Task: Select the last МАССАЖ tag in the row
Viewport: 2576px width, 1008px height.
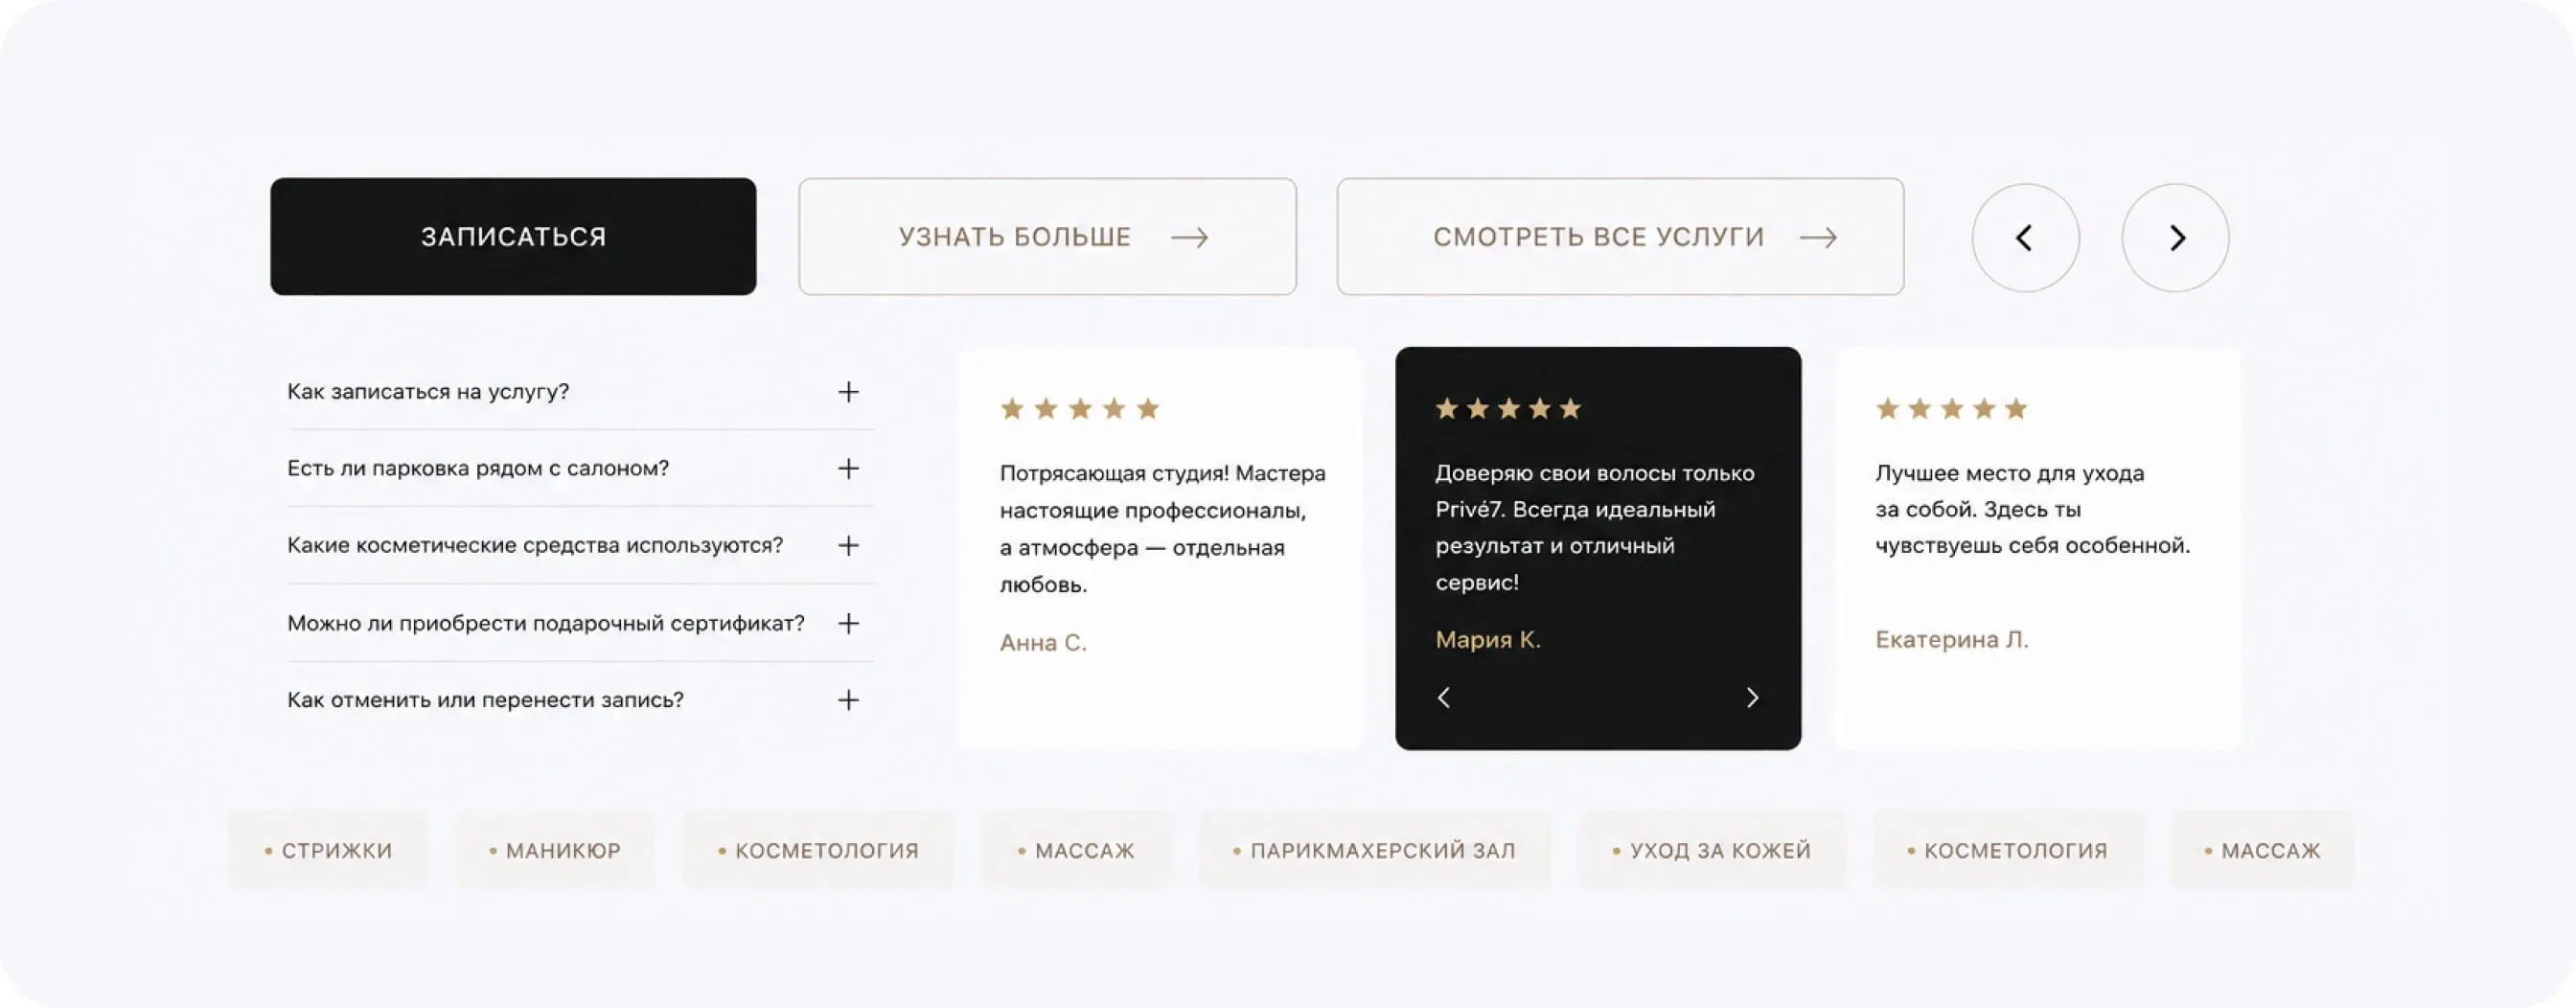Action: click(2263, 851)
